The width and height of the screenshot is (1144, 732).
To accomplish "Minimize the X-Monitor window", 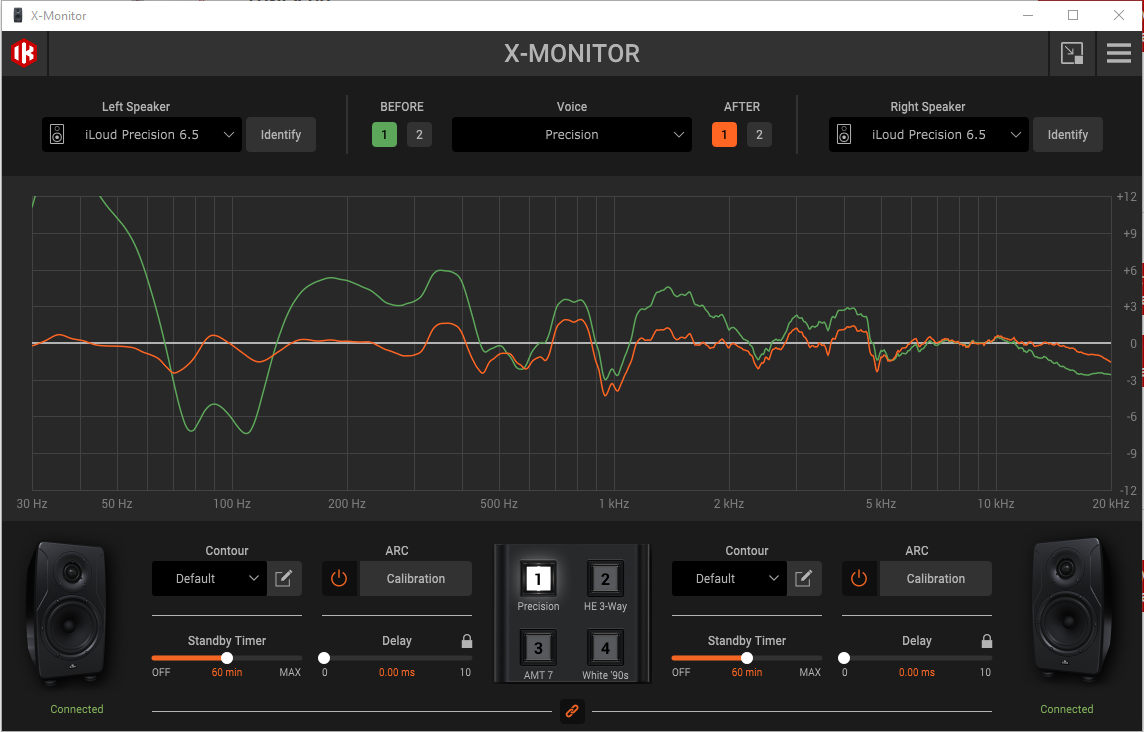I will [x=1028, y=15].
